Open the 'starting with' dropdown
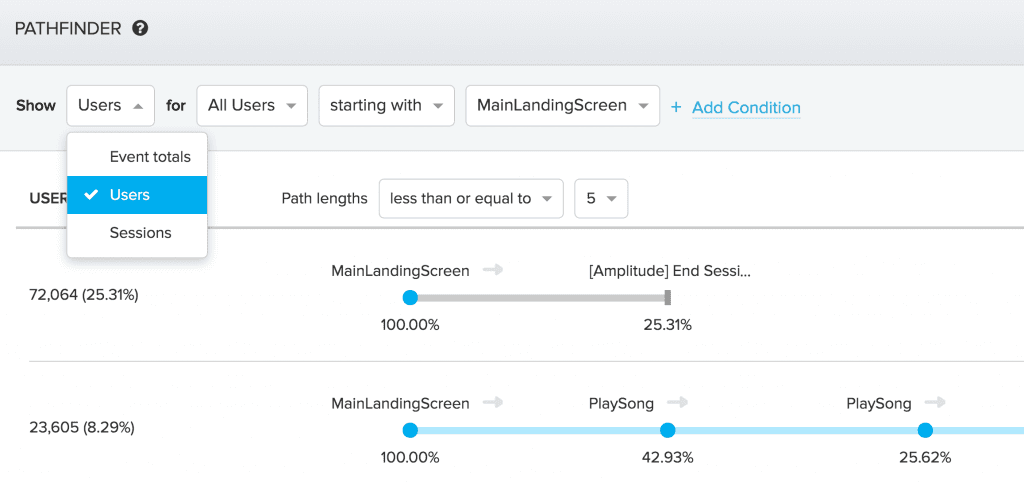Image resolution: width=1024 pixels, height=482 pixels. pos(386,105)
